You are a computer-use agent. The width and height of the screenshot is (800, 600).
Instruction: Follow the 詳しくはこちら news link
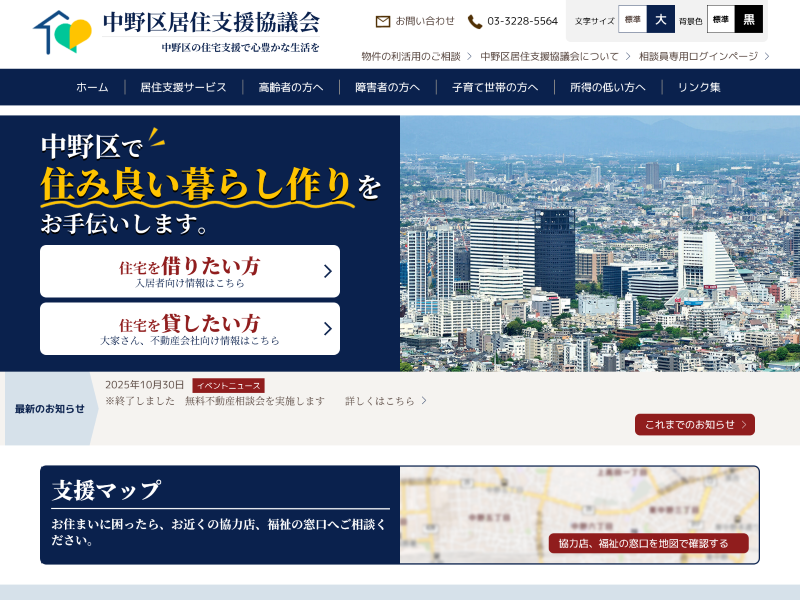click(x=385, y=401)
